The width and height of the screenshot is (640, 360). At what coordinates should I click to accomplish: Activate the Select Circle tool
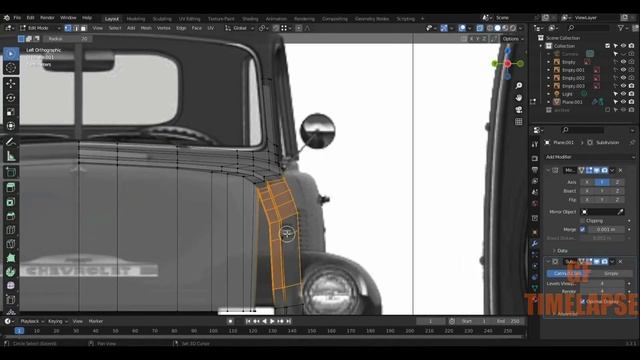(x=11, y=54)
